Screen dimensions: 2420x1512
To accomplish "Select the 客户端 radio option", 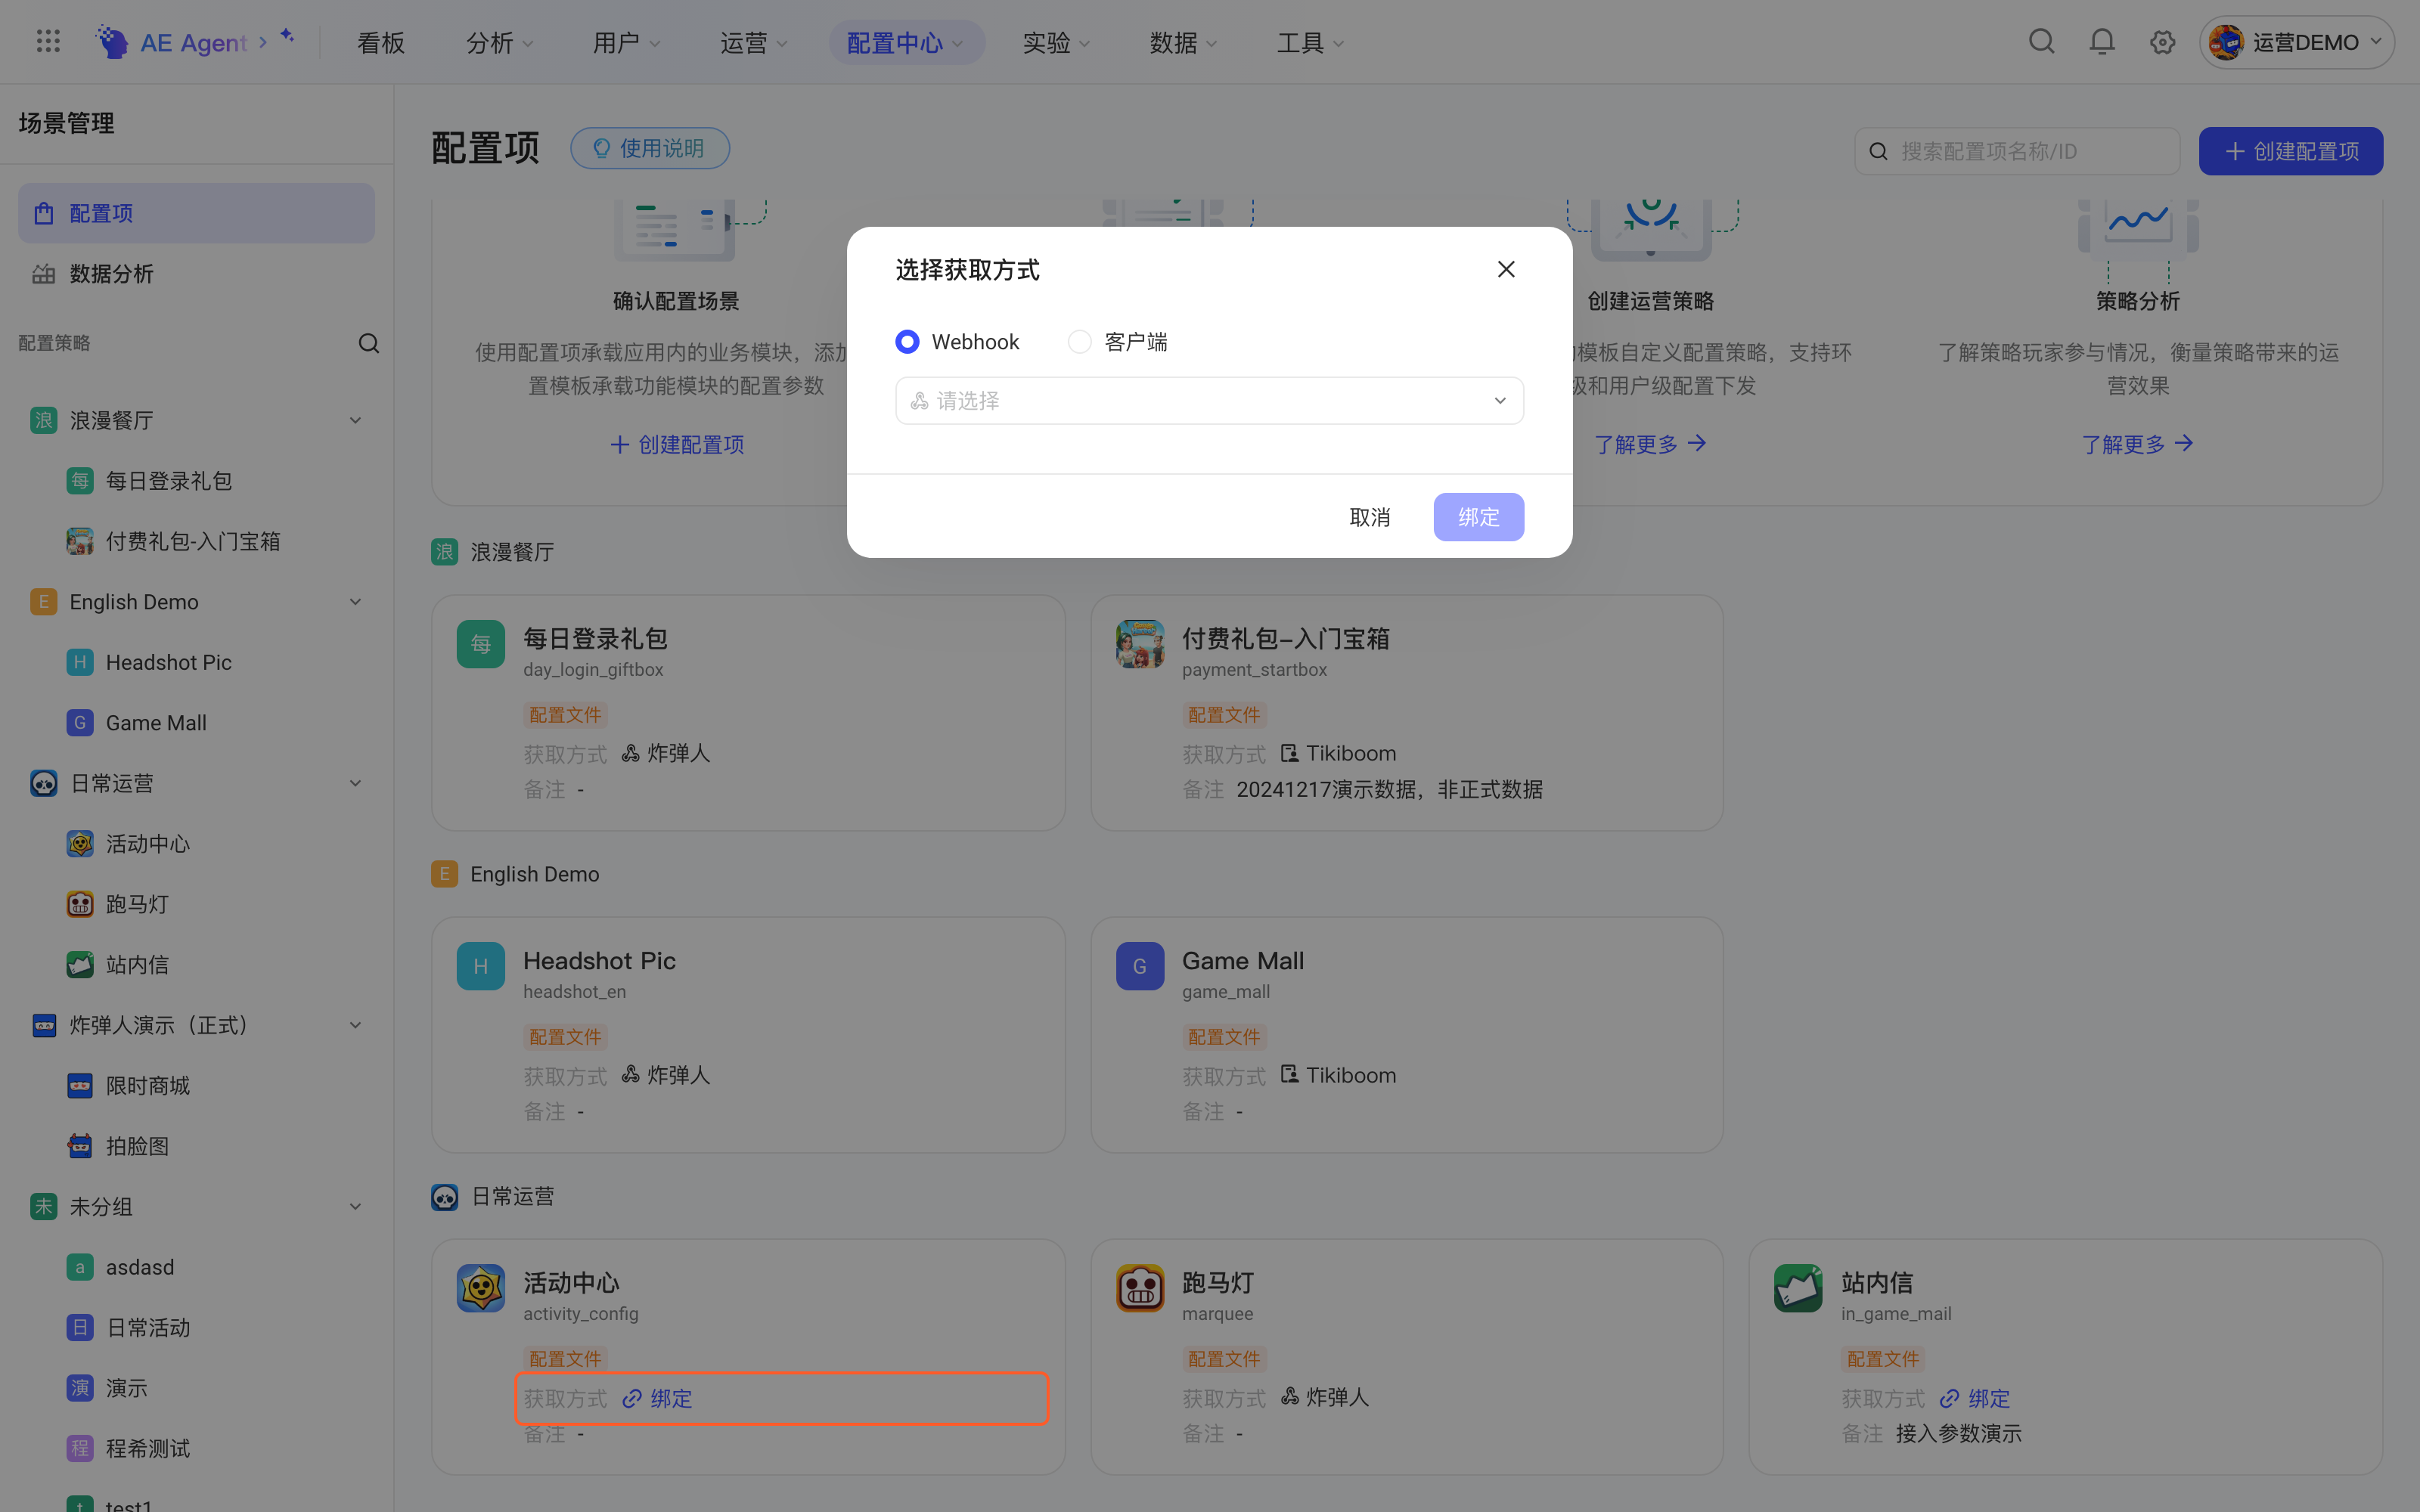I will coord(1079,342).
